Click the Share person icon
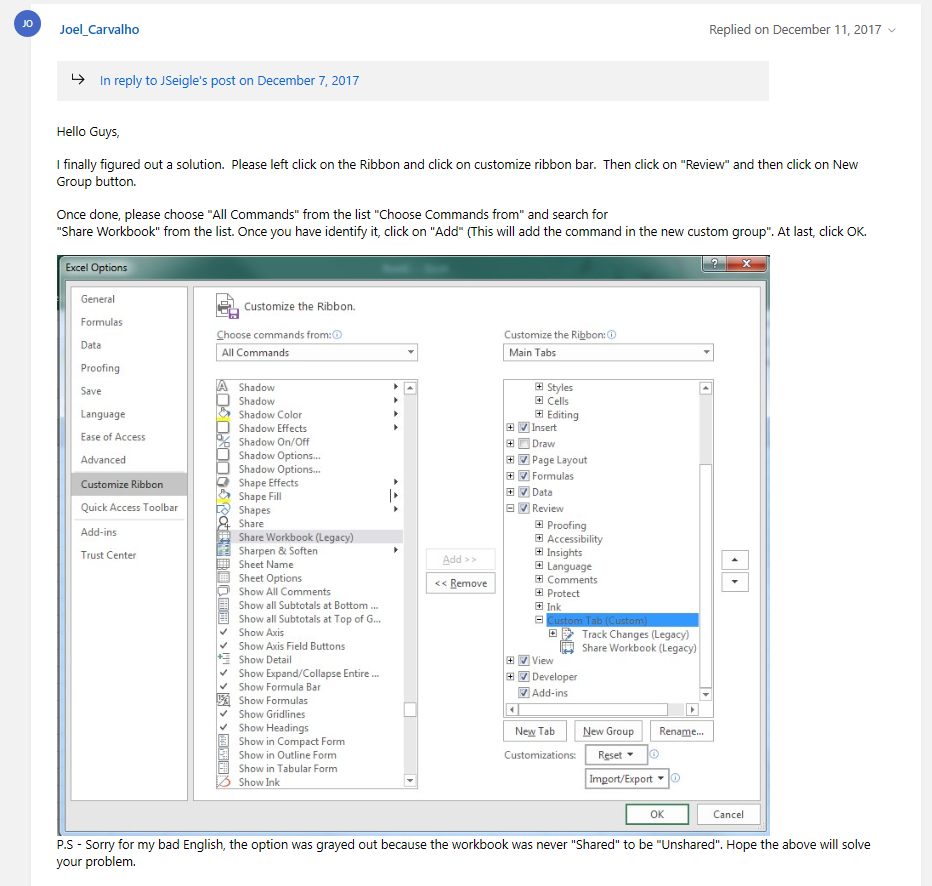Image resolution: width=932 pixels, height=886 pixels. tap(223, 523)
